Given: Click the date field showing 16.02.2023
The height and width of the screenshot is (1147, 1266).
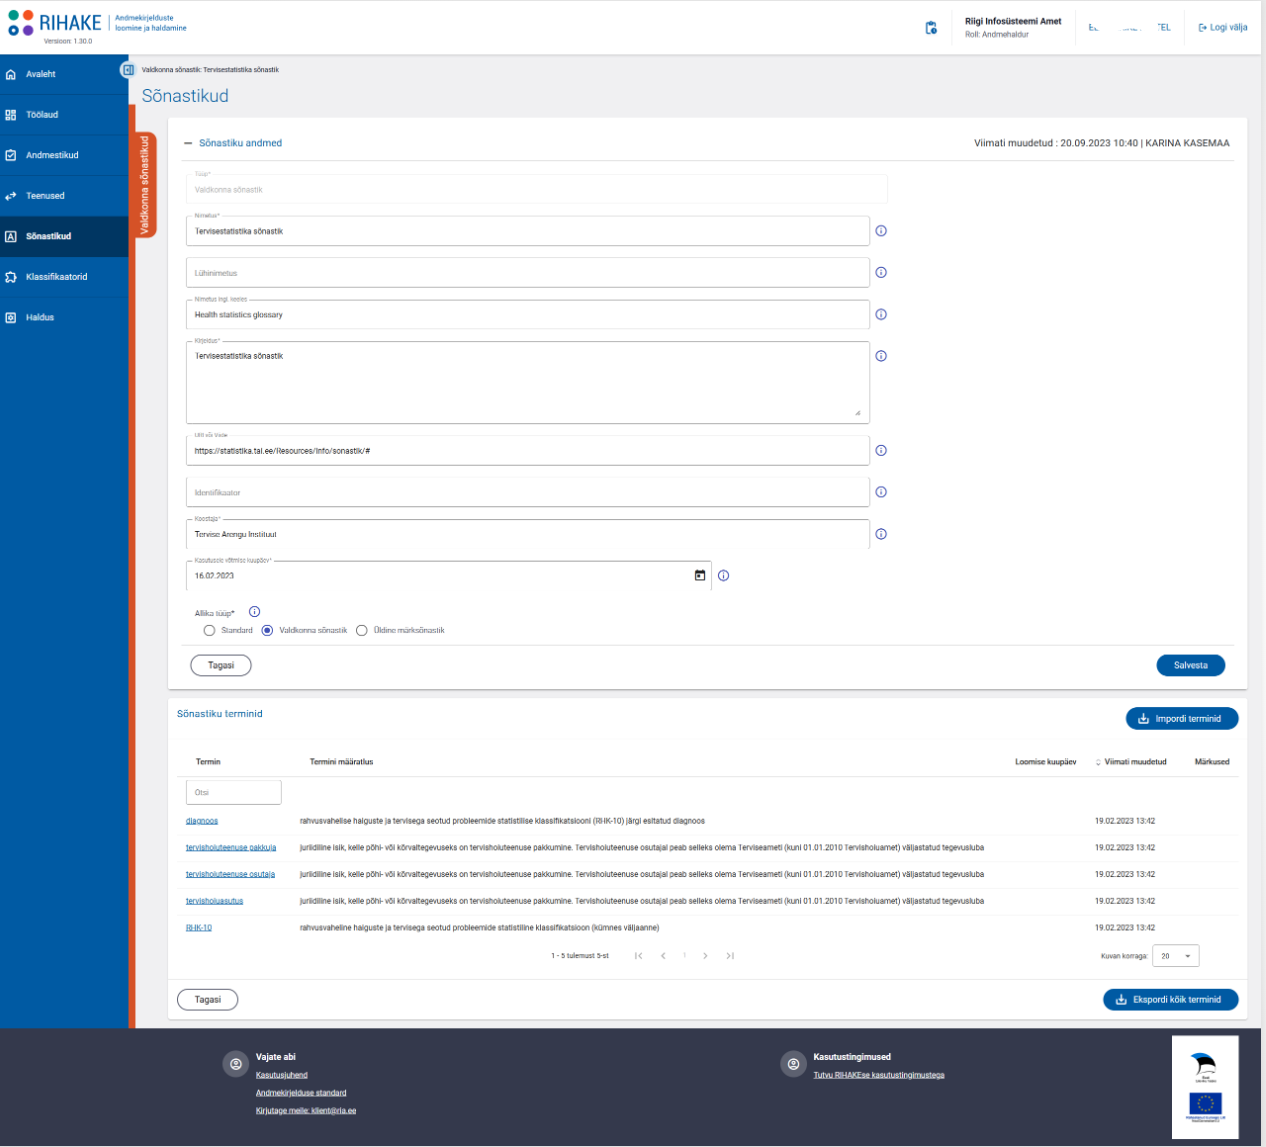Looking at the screenshot, I should click(x=448, y=576).
